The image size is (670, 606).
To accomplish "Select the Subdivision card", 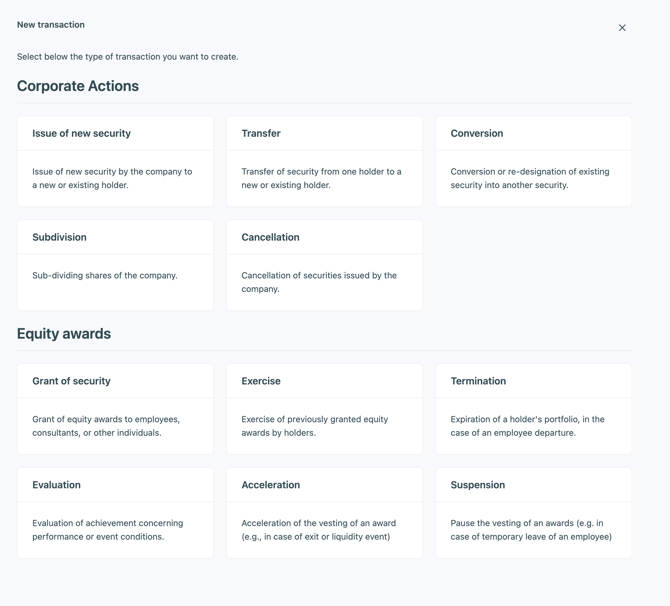I will (x=115, y=264).
